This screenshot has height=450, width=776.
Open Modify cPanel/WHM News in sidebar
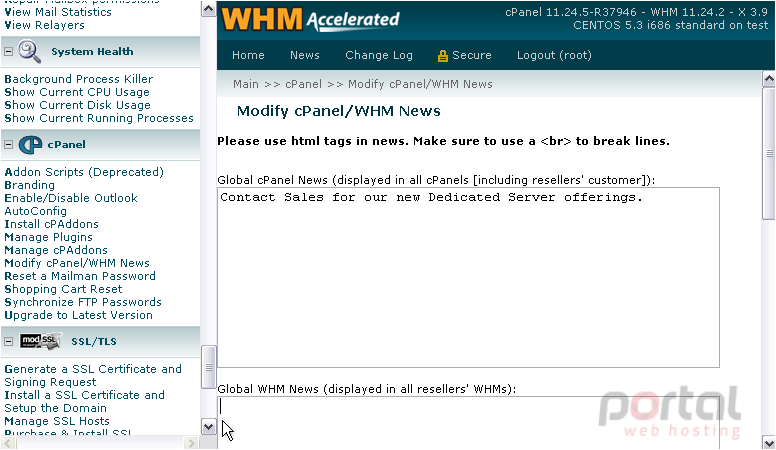pos(77,263)
